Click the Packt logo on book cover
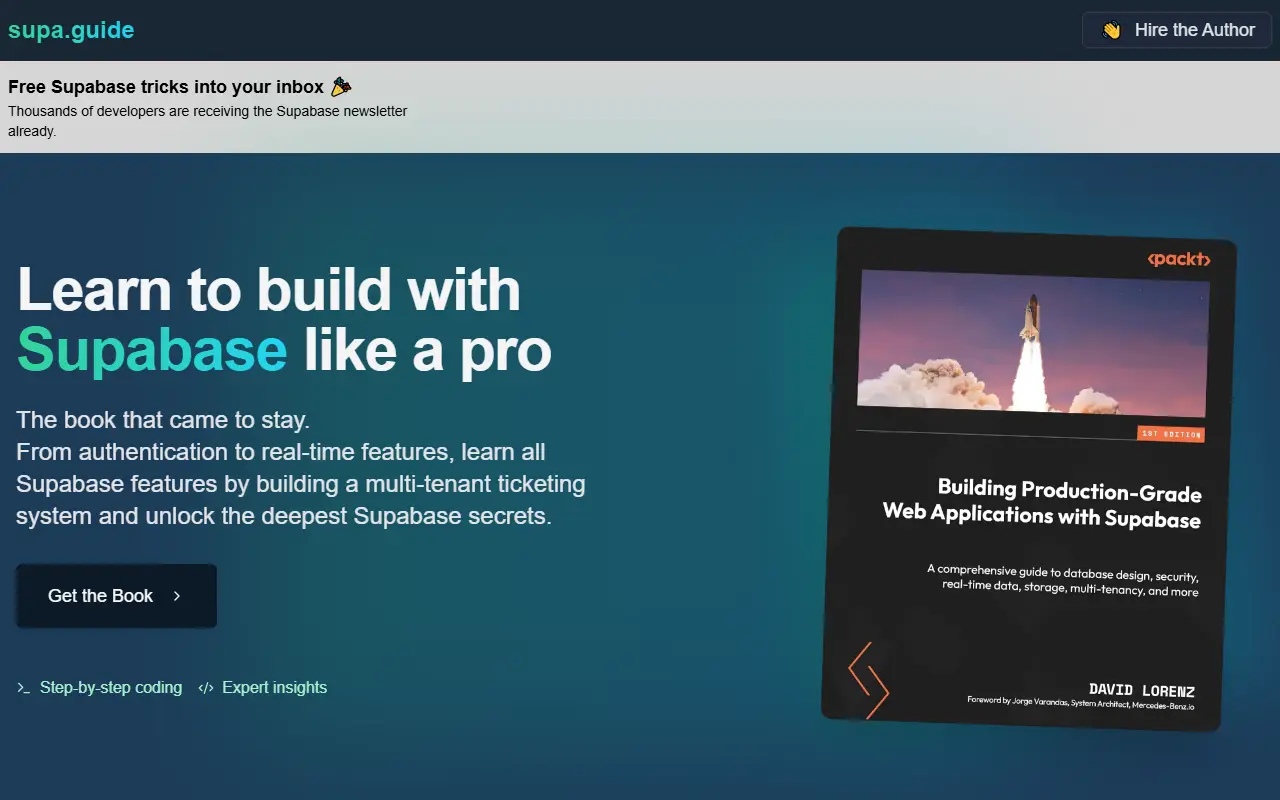 tap(1179, 260)
